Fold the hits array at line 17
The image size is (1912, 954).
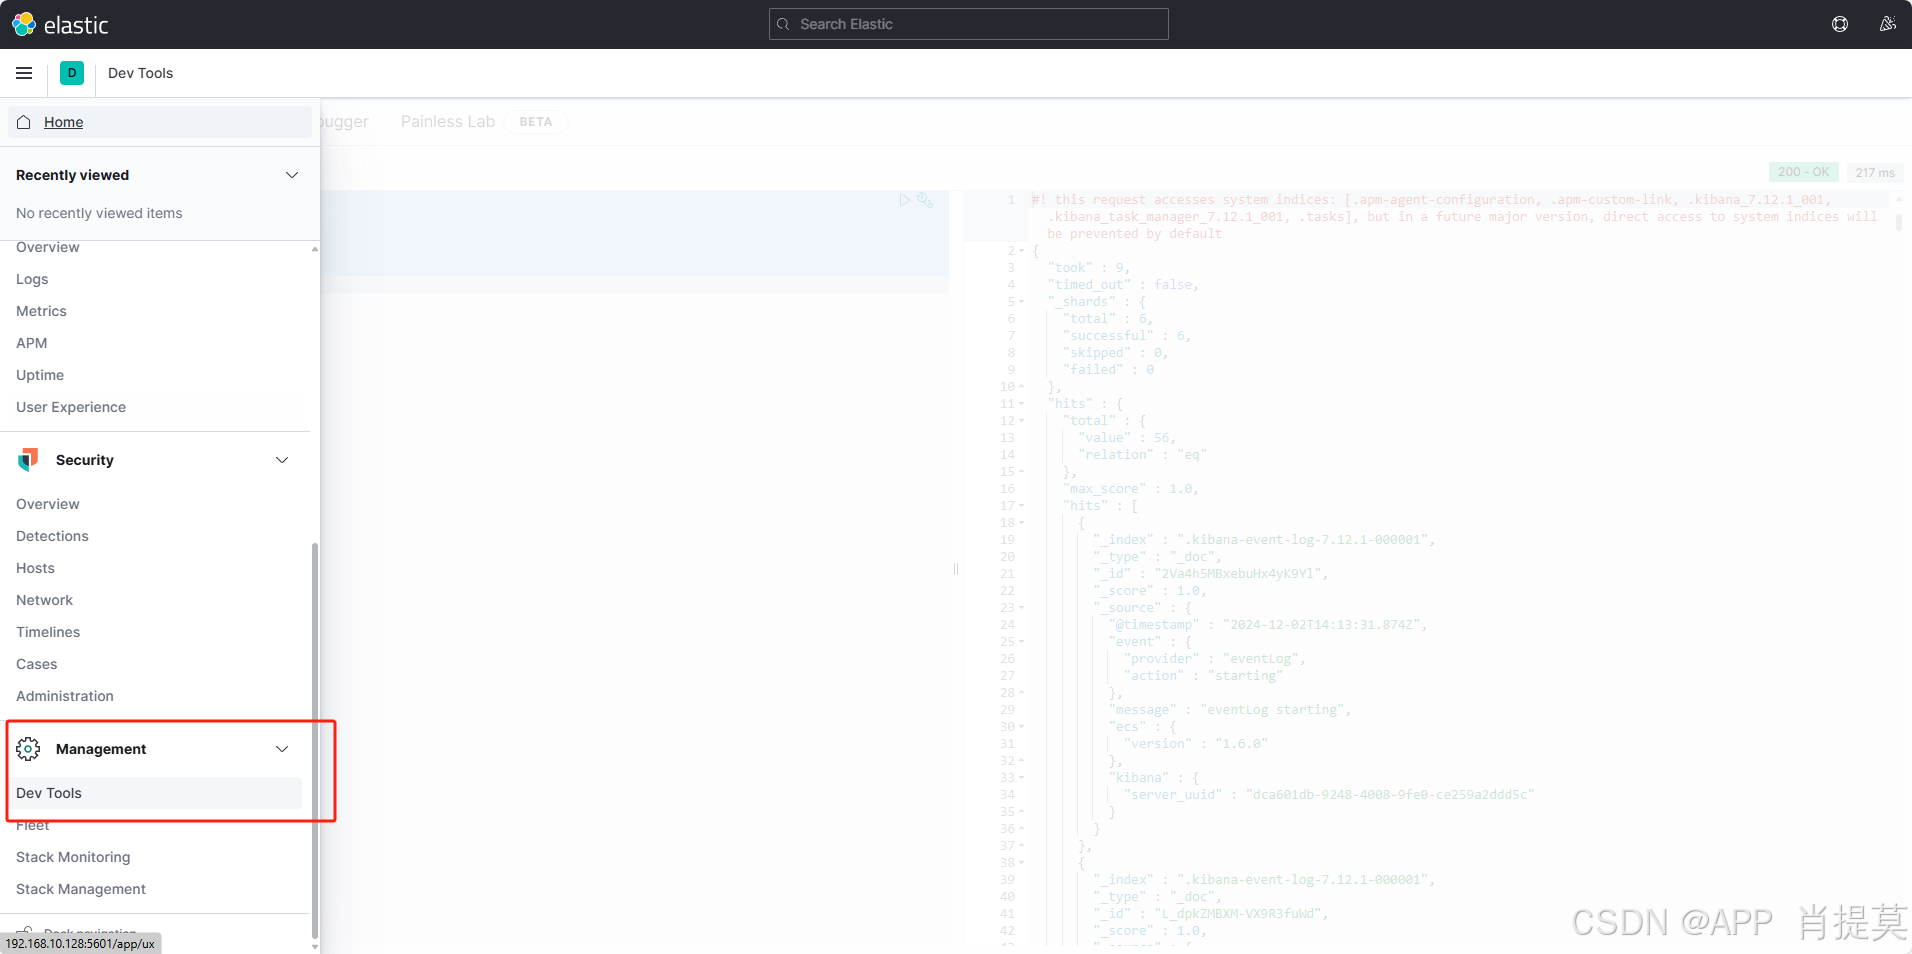pos(1022,506)
